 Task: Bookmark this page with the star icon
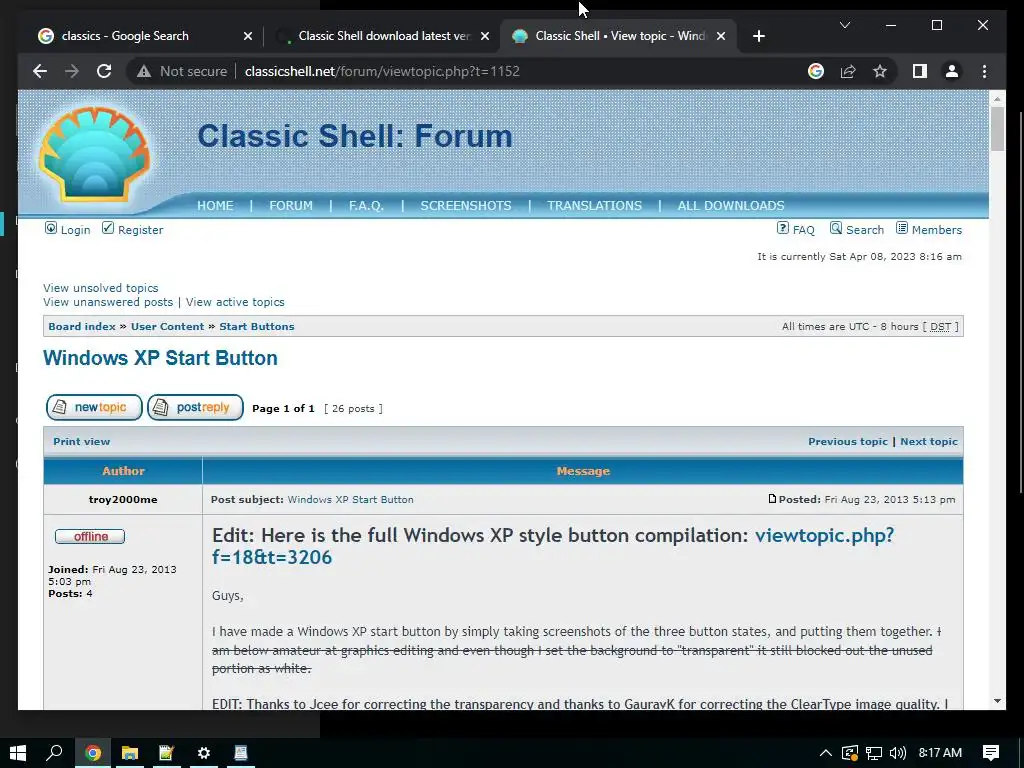(880, 71)
